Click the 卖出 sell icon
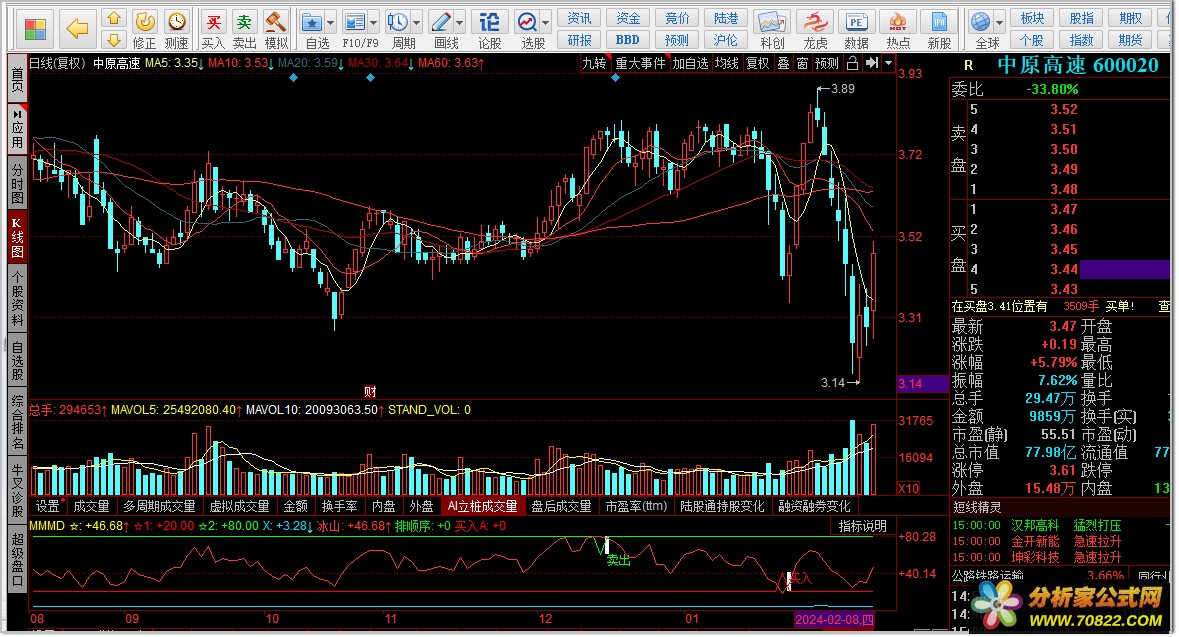This screenshot has height=637, width=1179. (244, 29)
